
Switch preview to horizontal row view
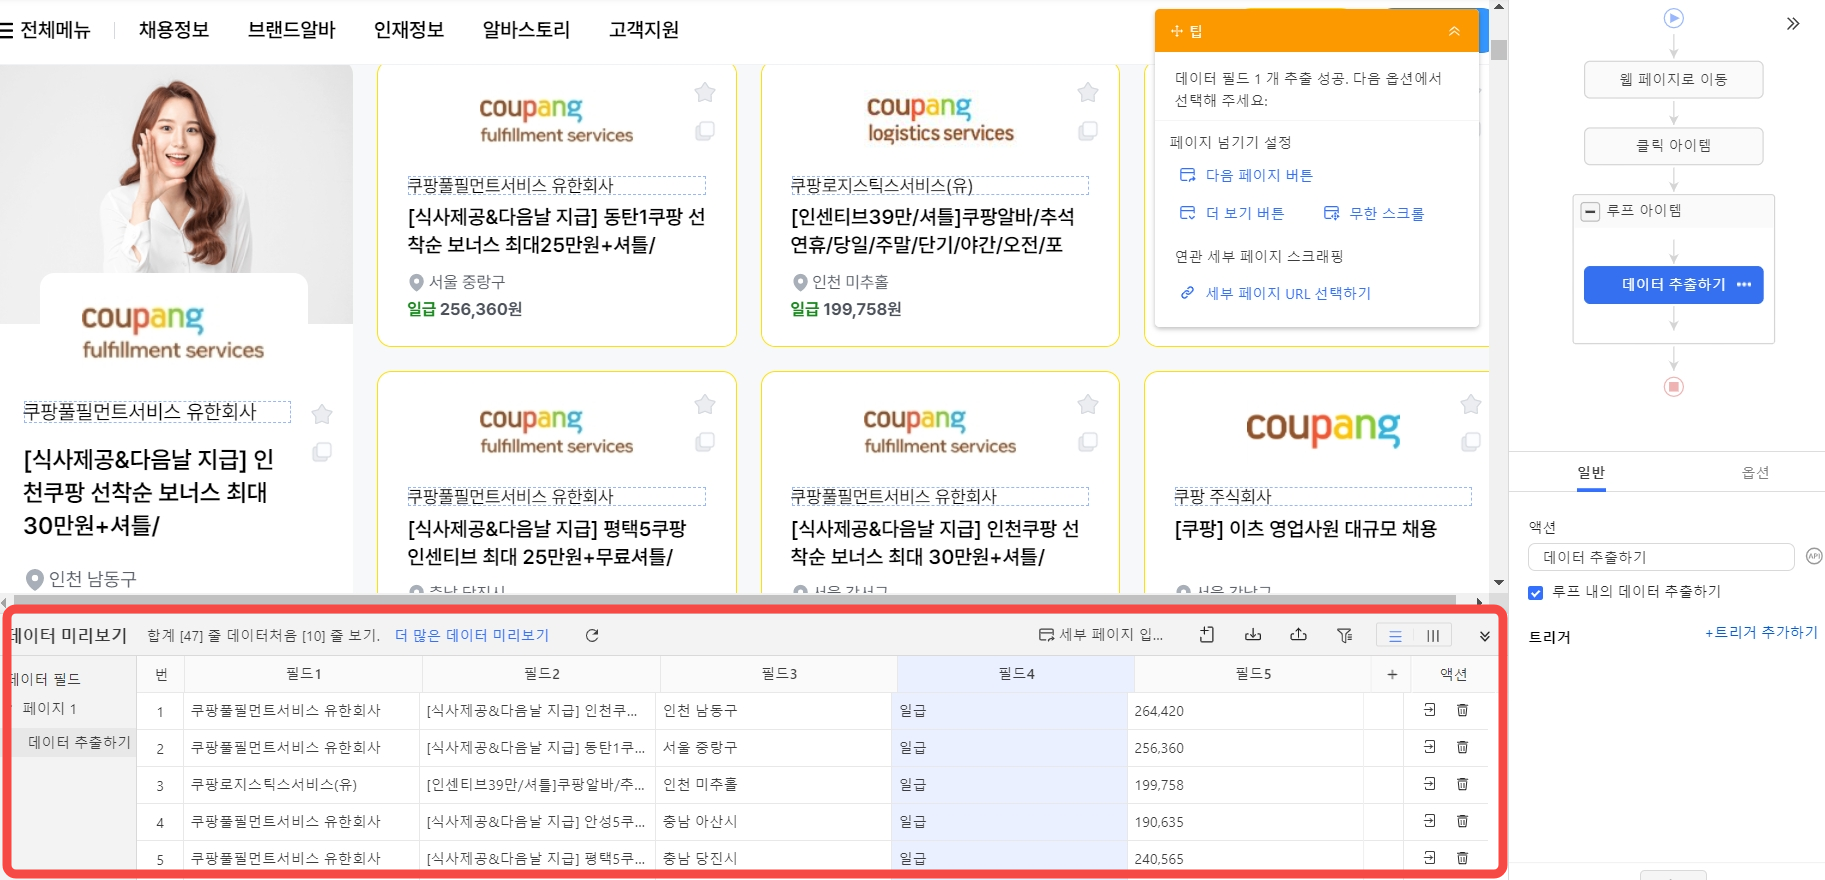coord(1395,635)
